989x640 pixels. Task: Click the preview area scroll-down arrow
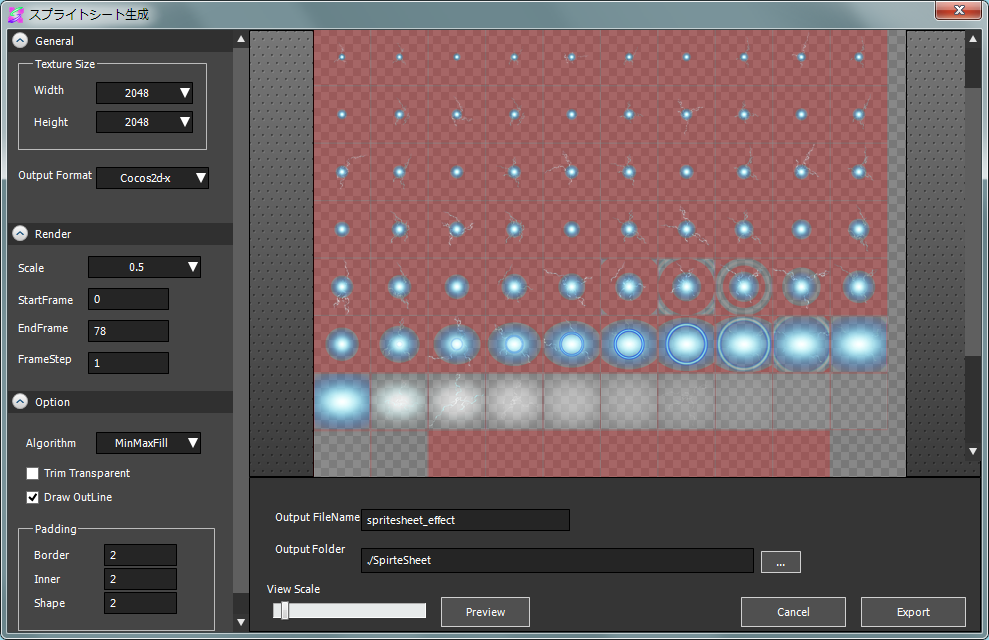point(973,451)
